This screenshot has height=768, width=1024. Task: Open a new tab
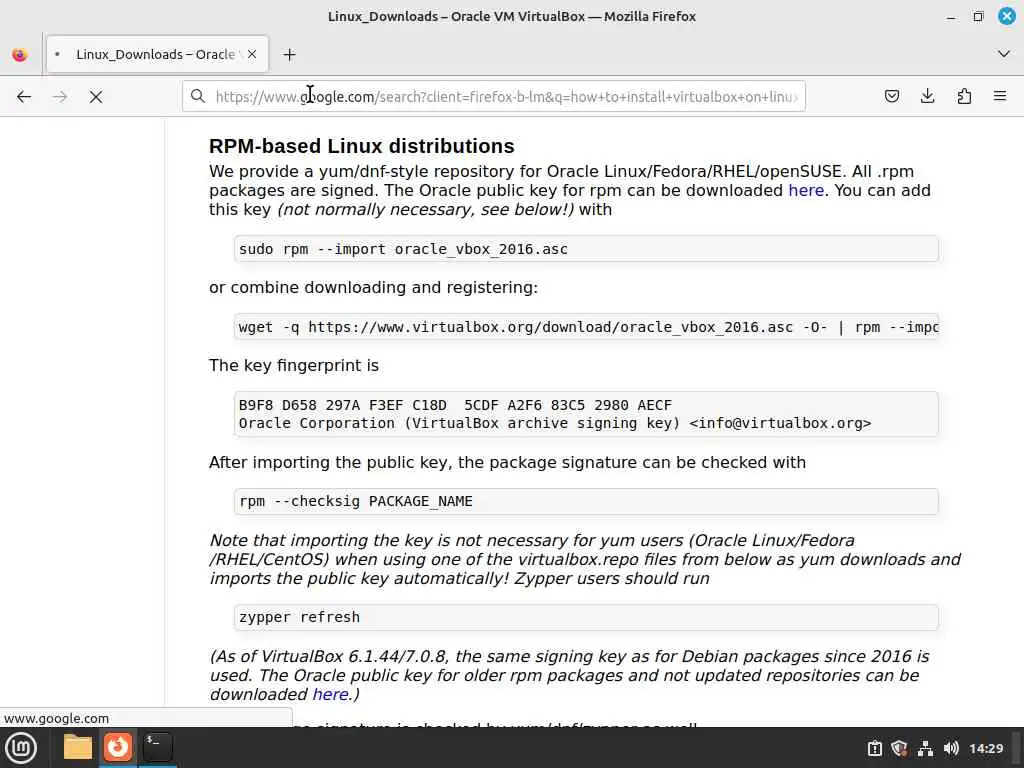coord(289,55)
